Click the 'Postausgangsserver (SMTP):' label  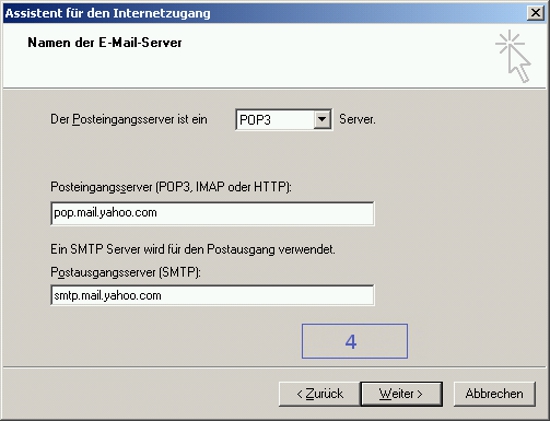tap(126, 272)
